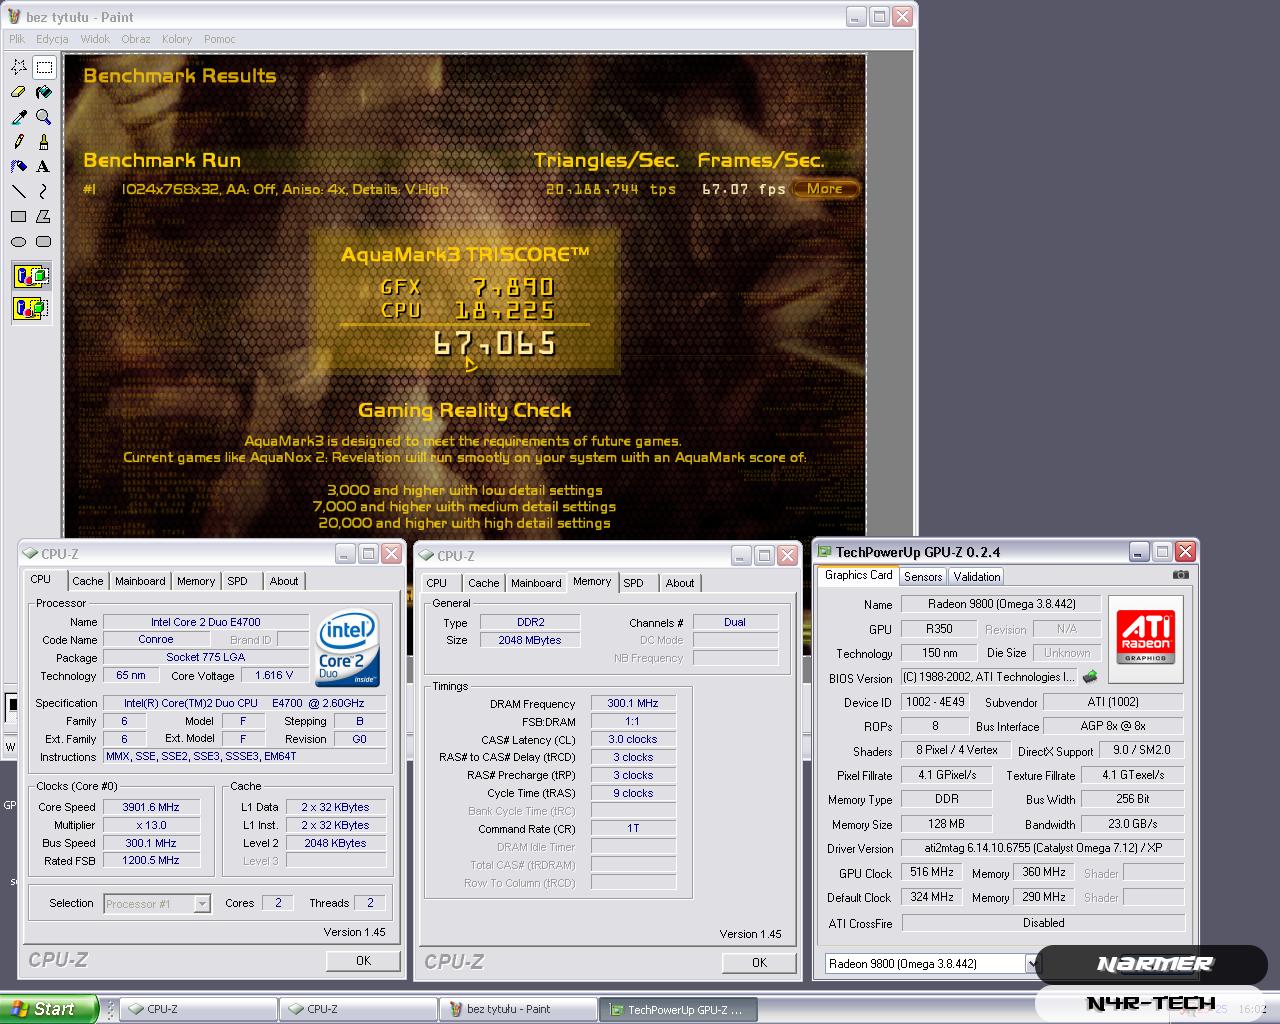Select the Free-Form Select tool in Paint
1280x1024 pixels.
coord(19,67)
